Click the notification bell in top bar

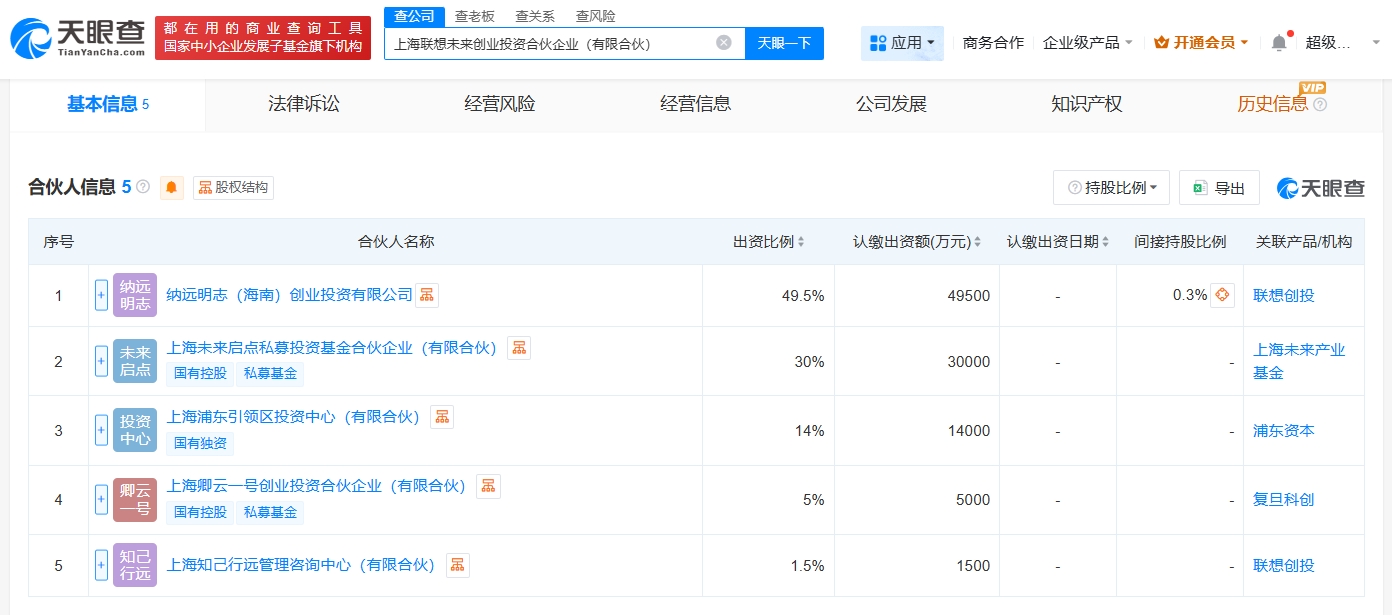click(x=1279, y=43)
